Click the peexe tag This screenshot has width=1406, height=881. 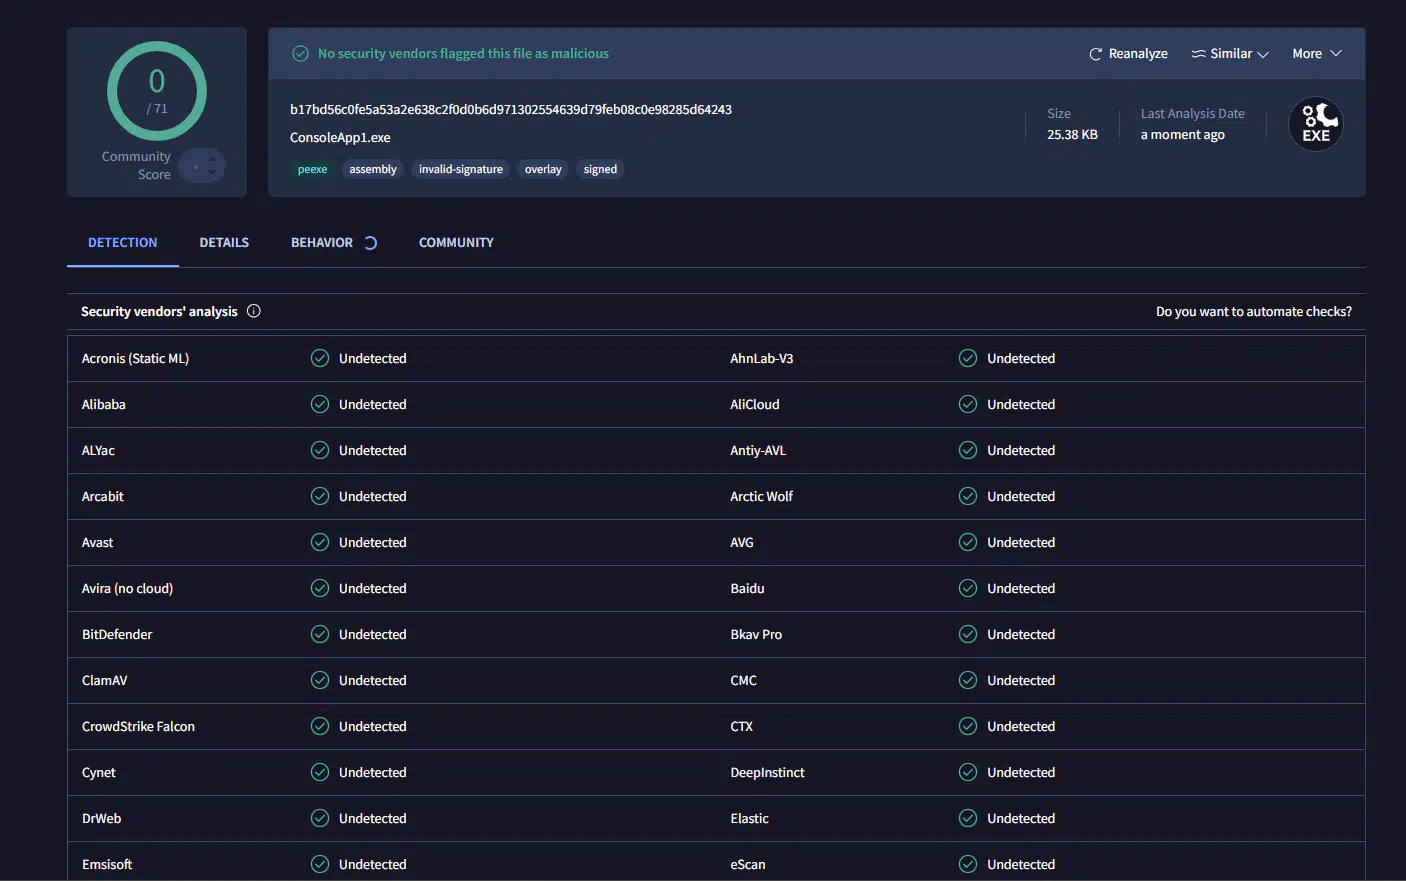(312, 169)
